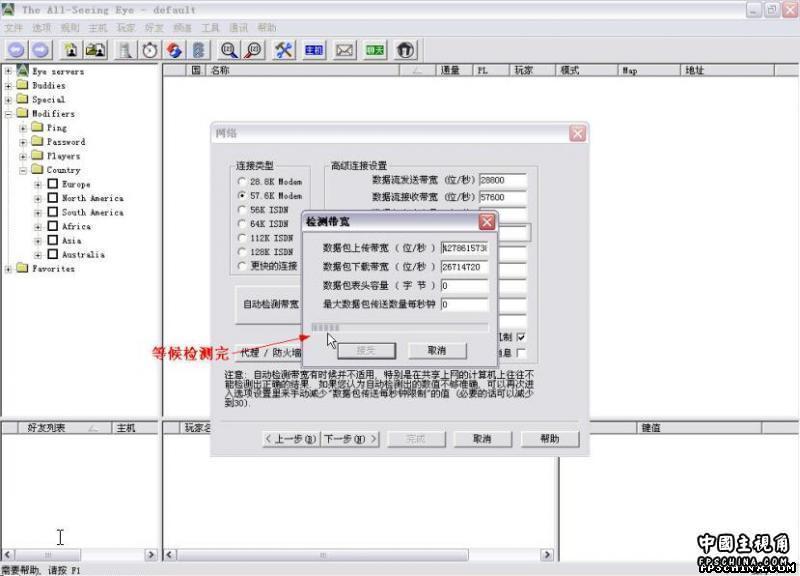
Task: Click the Eye servers pyramid icon
Action: click(x=22, y=71)
